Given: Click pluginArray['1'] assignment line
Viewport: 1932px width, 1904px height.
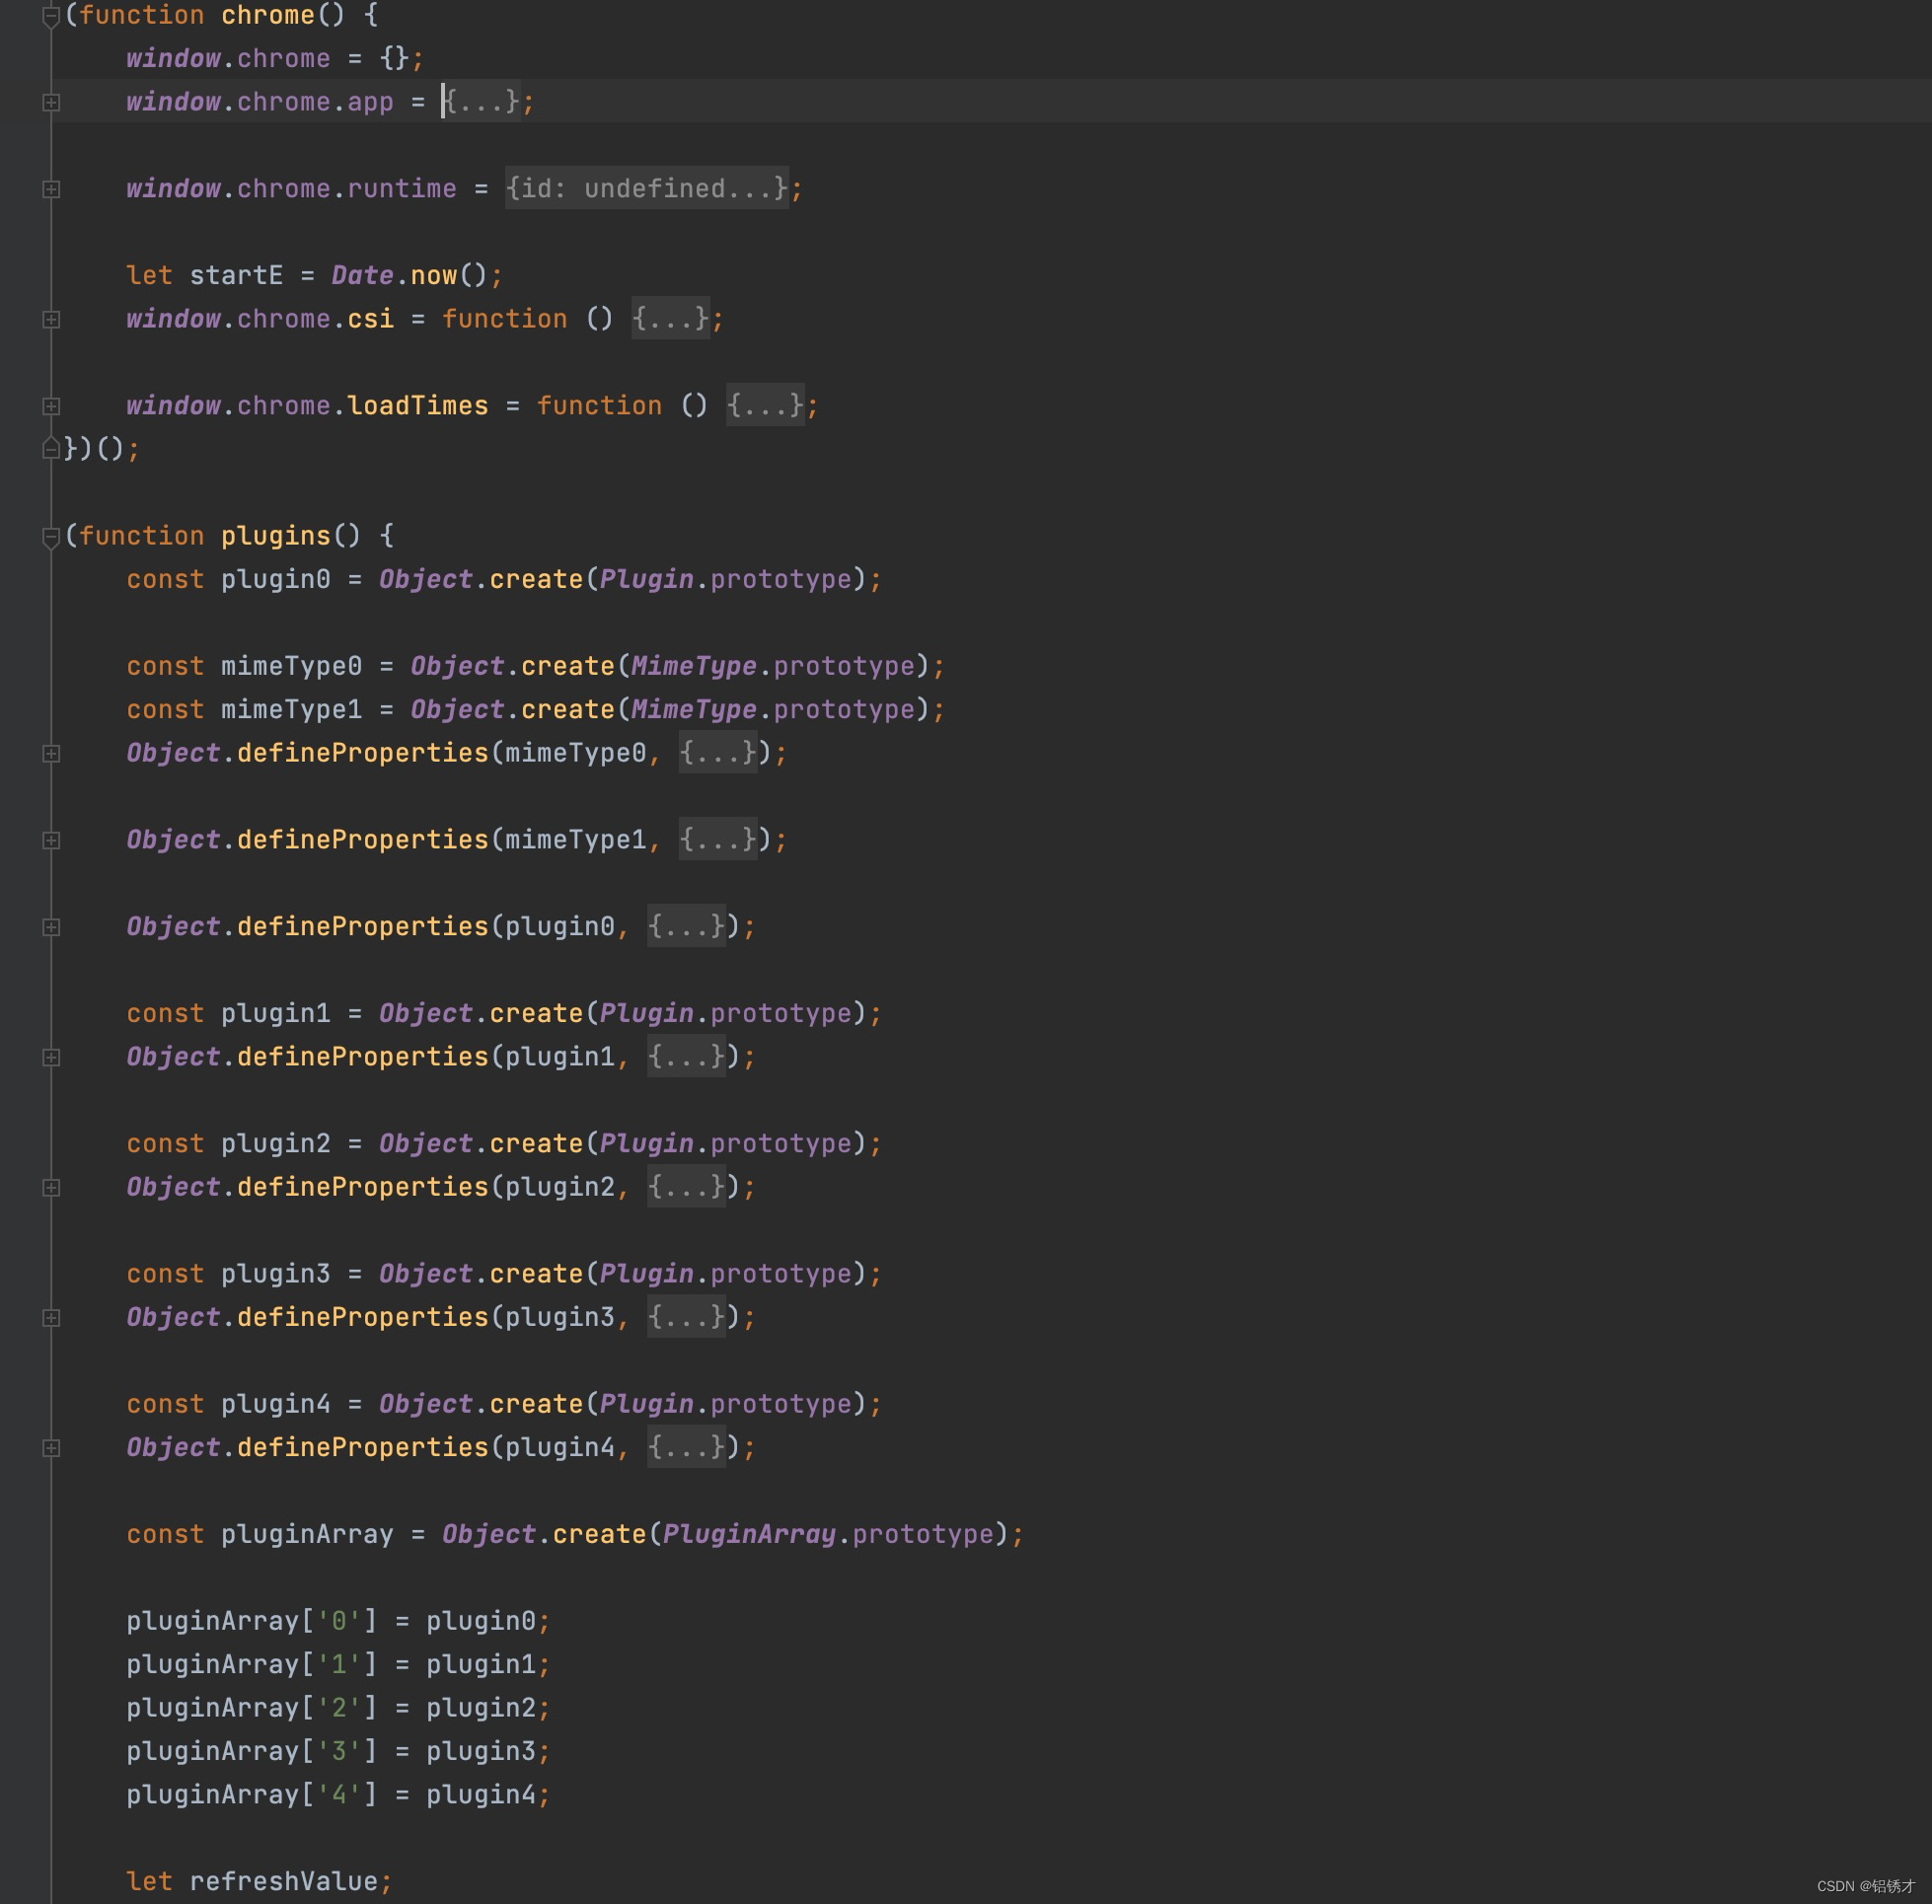Looking at the screenshot, I should [338, 1665].
